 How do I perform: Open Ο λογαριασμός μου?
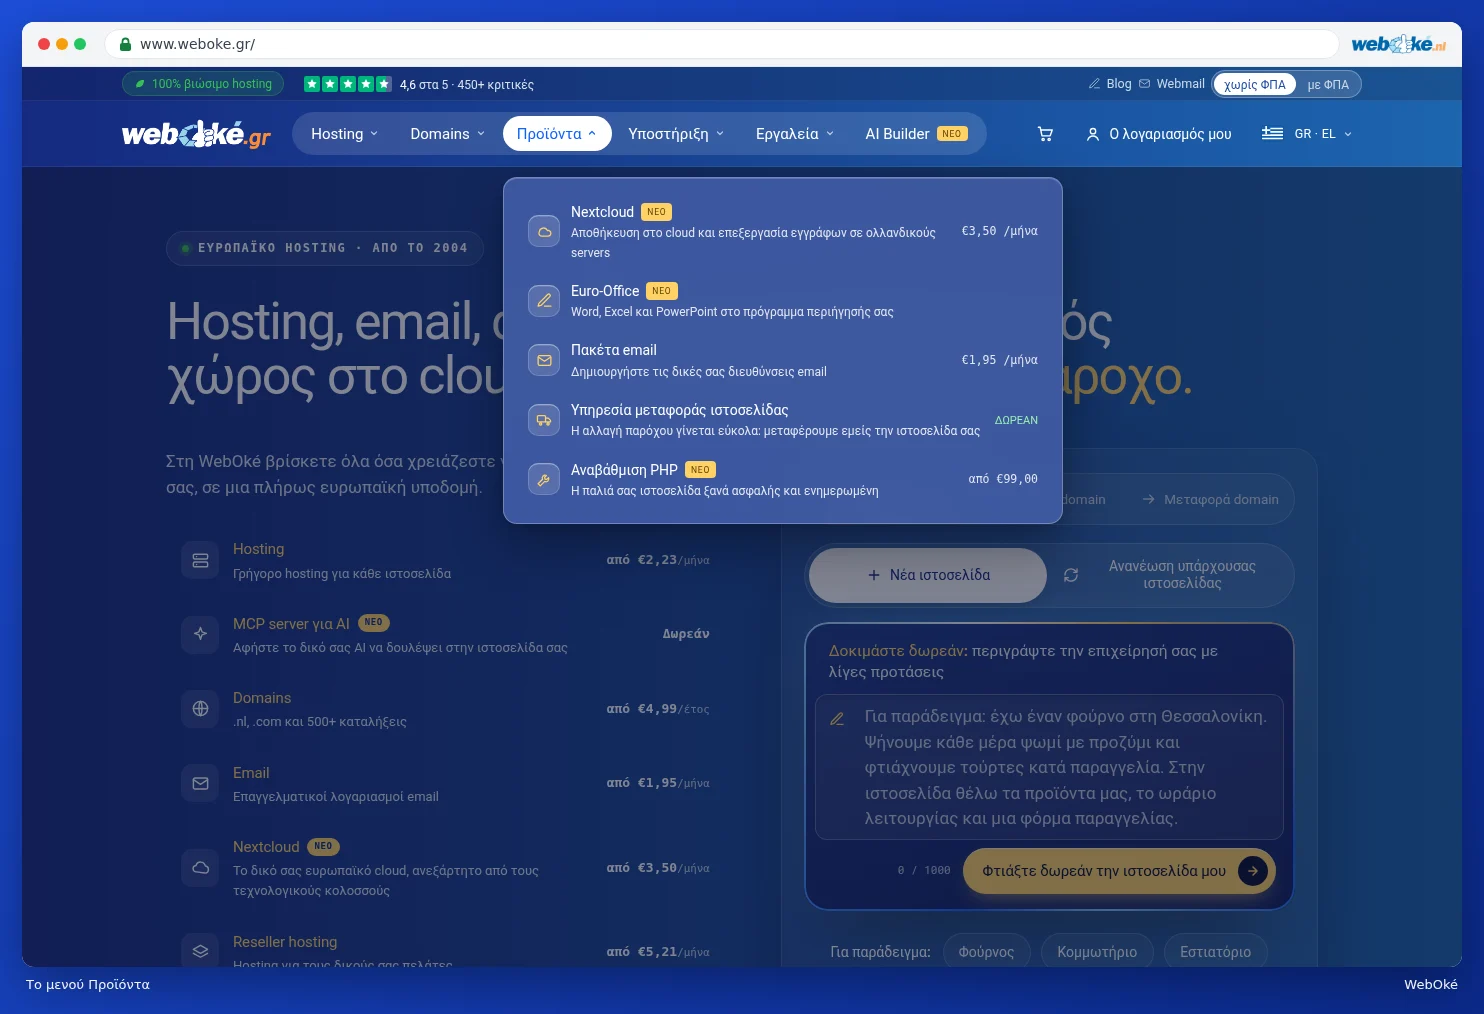(x=1159, y=134)
